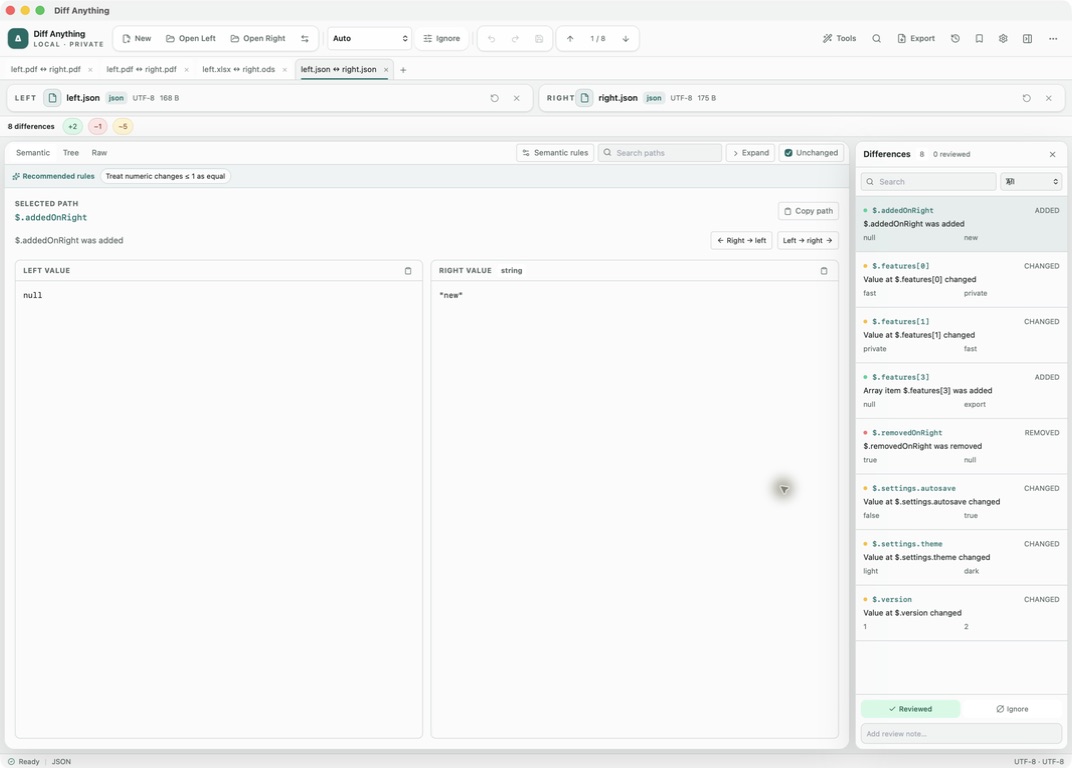Click the file icon beside right.json
This screenshot has width=1072, height=768.
coord(585,98)
